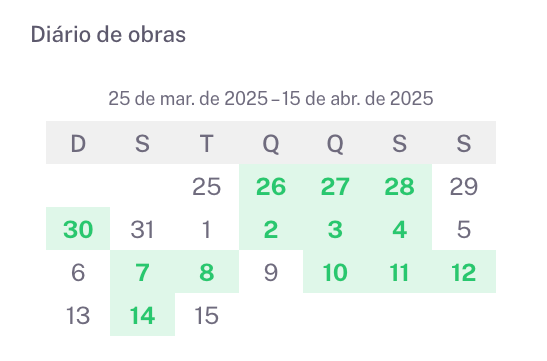Open the green day 30 entry
Image resolution: width=547 pixels, height=361 pixels.
(x=78, y=229)
